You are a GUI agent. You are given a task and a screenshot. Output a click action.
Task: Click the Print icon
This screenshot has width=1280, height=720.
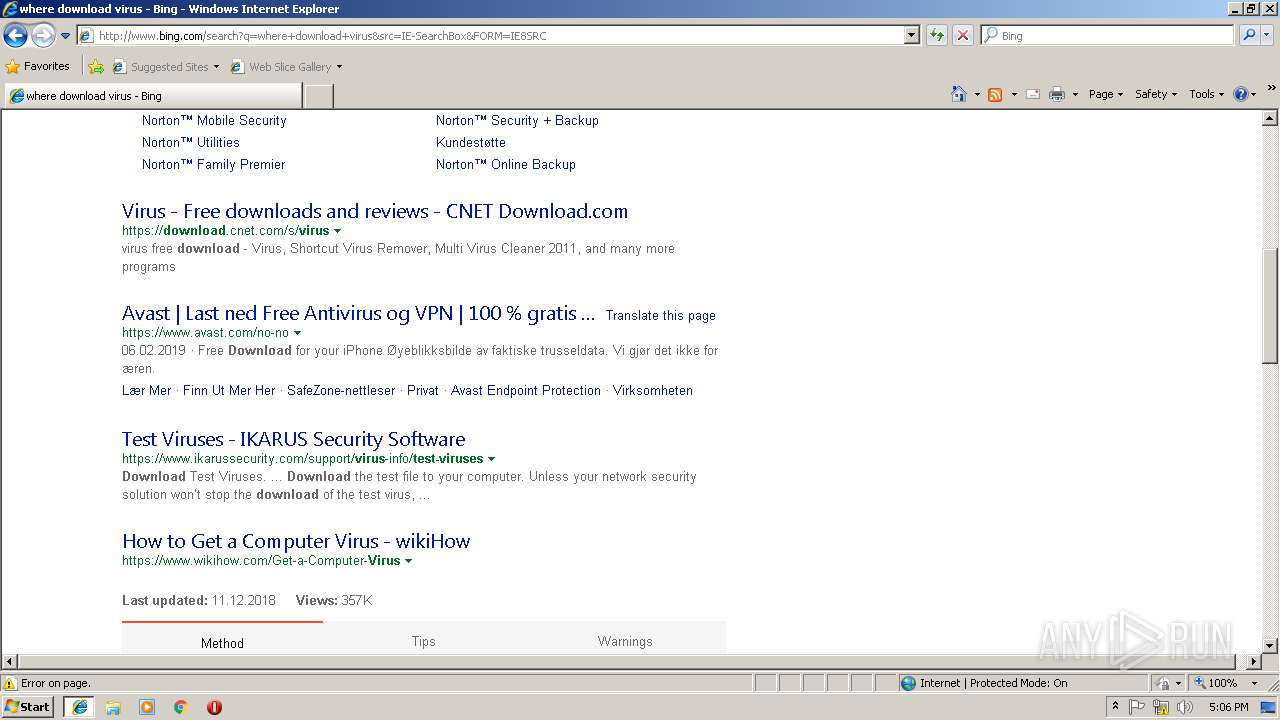[1056, 94]
